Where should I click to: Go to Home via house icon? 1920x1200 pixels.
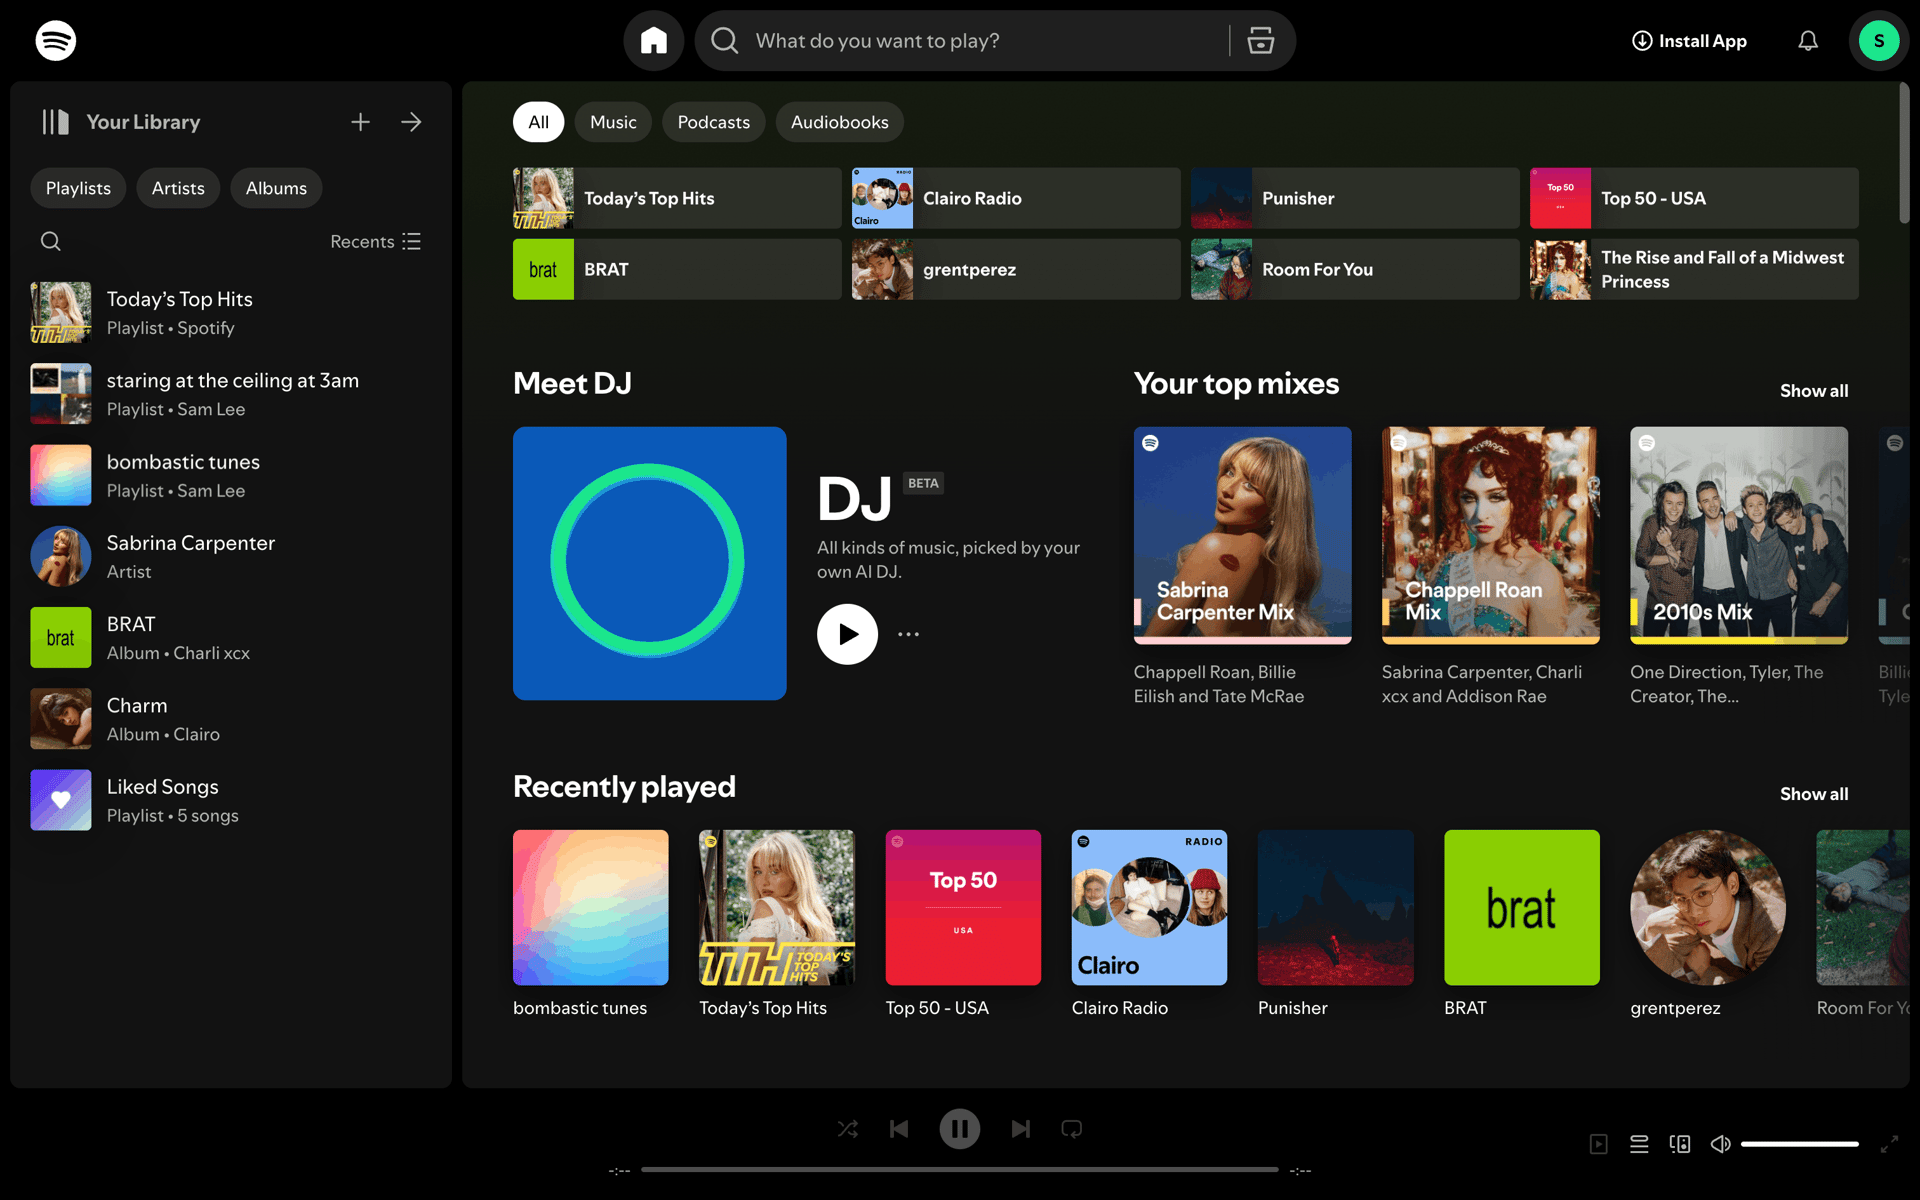point(654,41)
